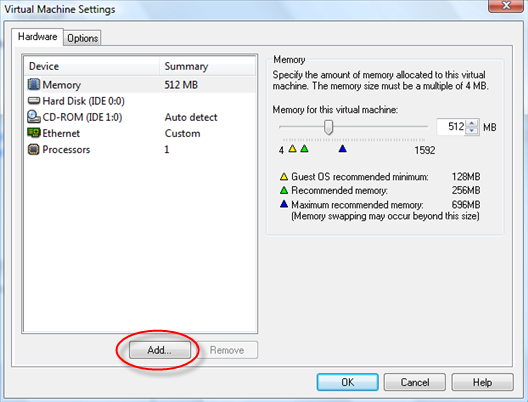
Task: Switch to the Hardware tab
Action: click(37, 37)
